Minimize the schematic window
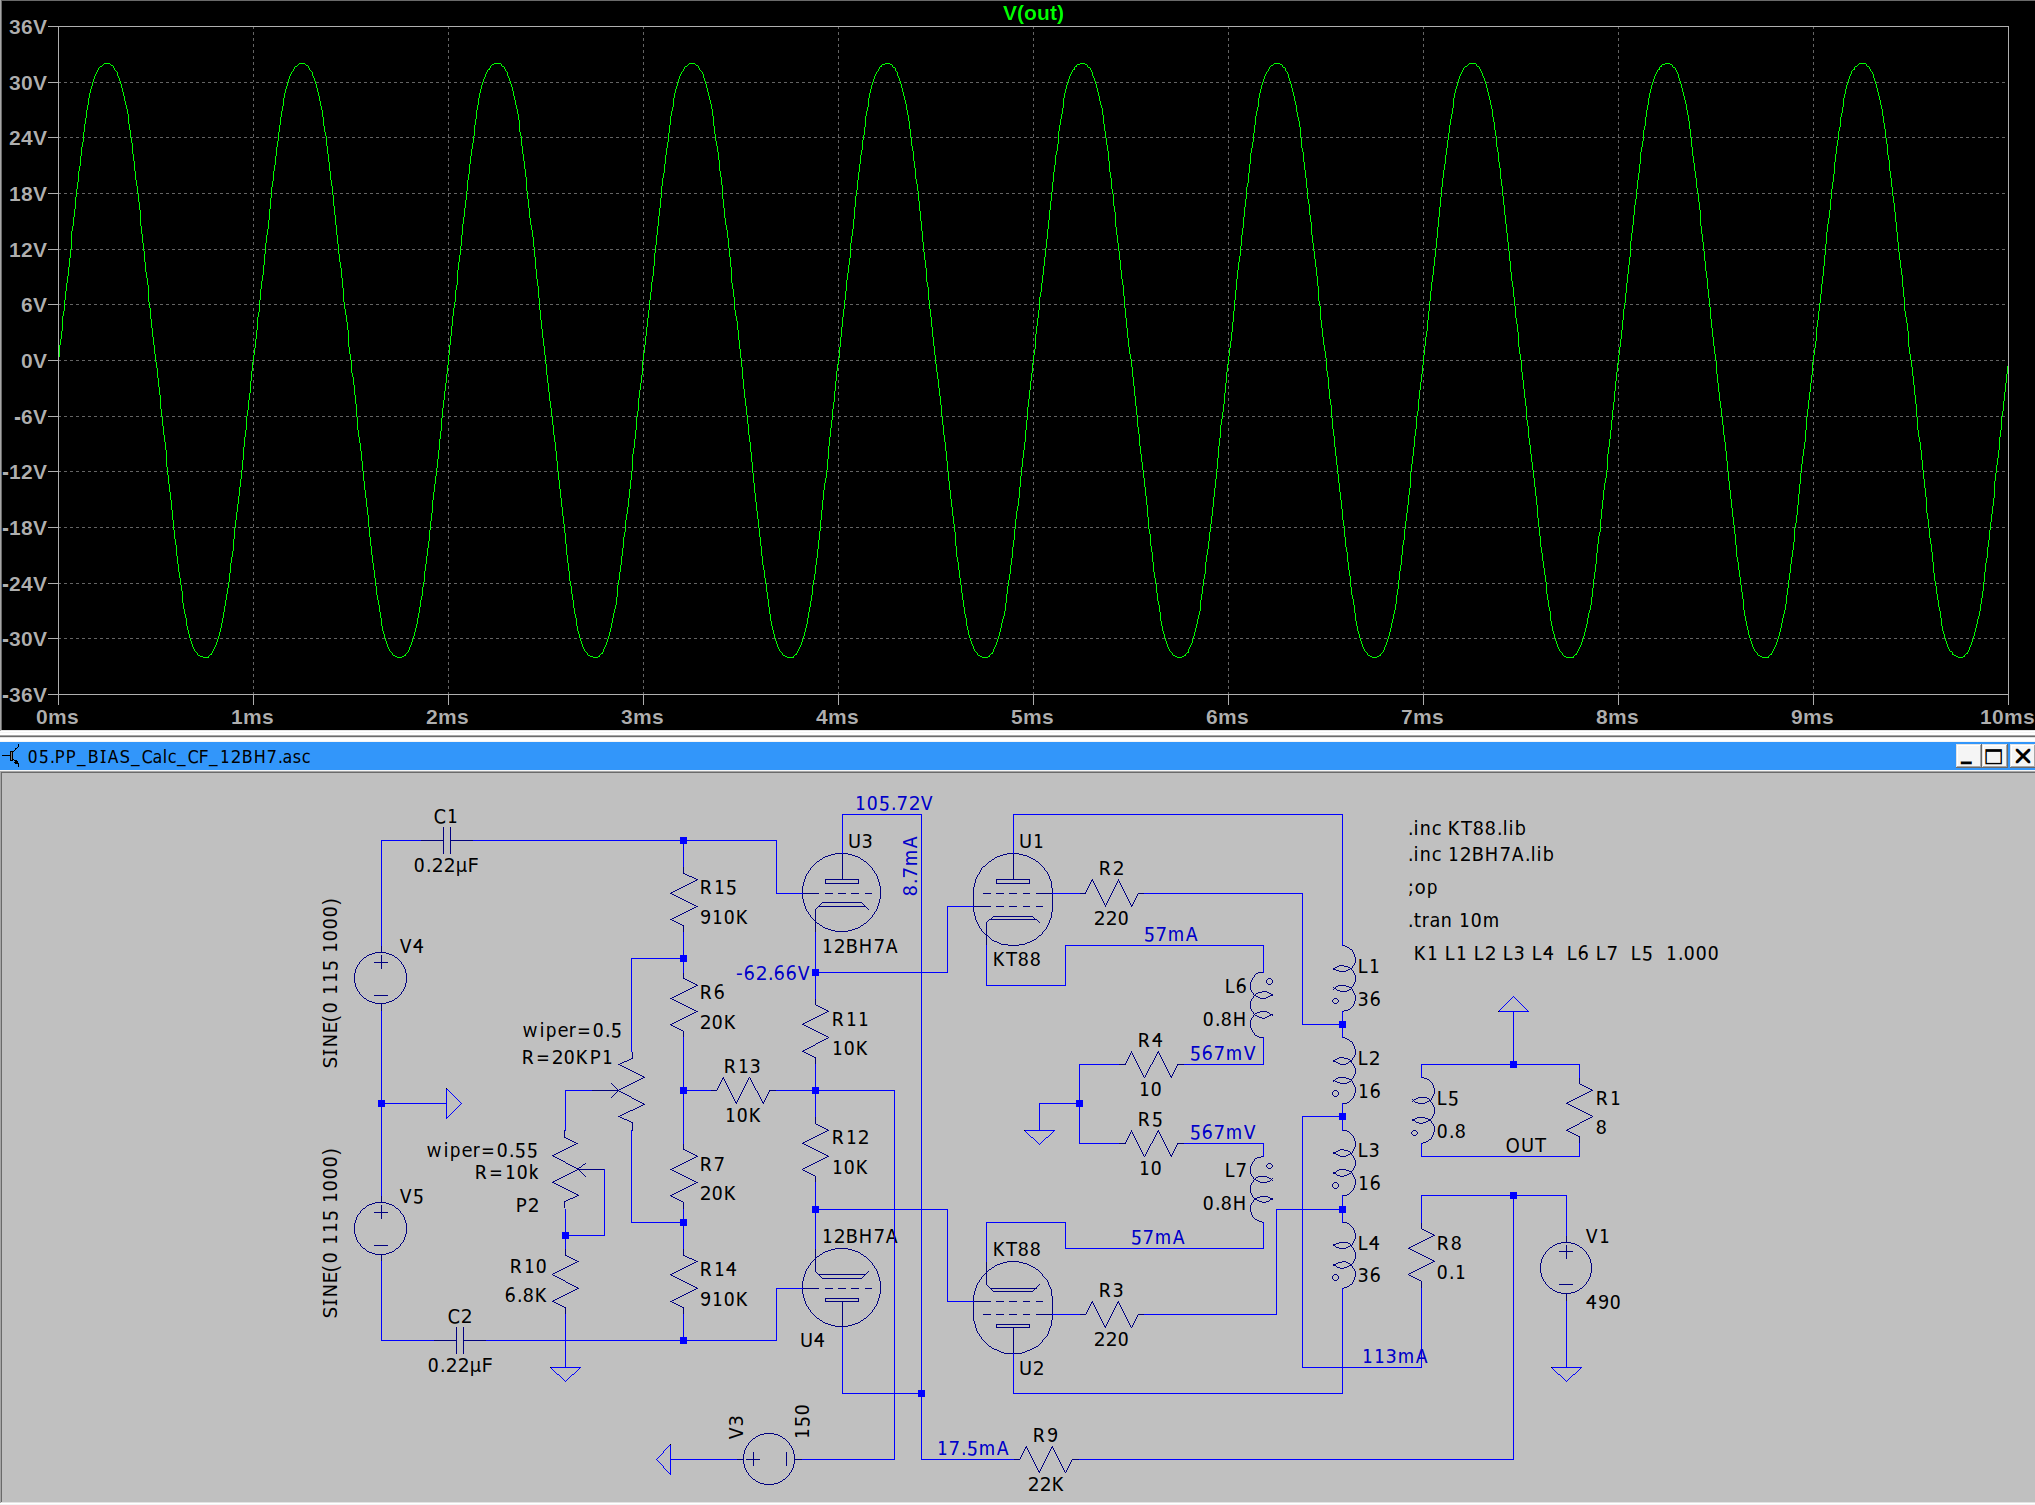Screen dimensions: 2035x1505 pyautogui.click(x=1967, y=756)
